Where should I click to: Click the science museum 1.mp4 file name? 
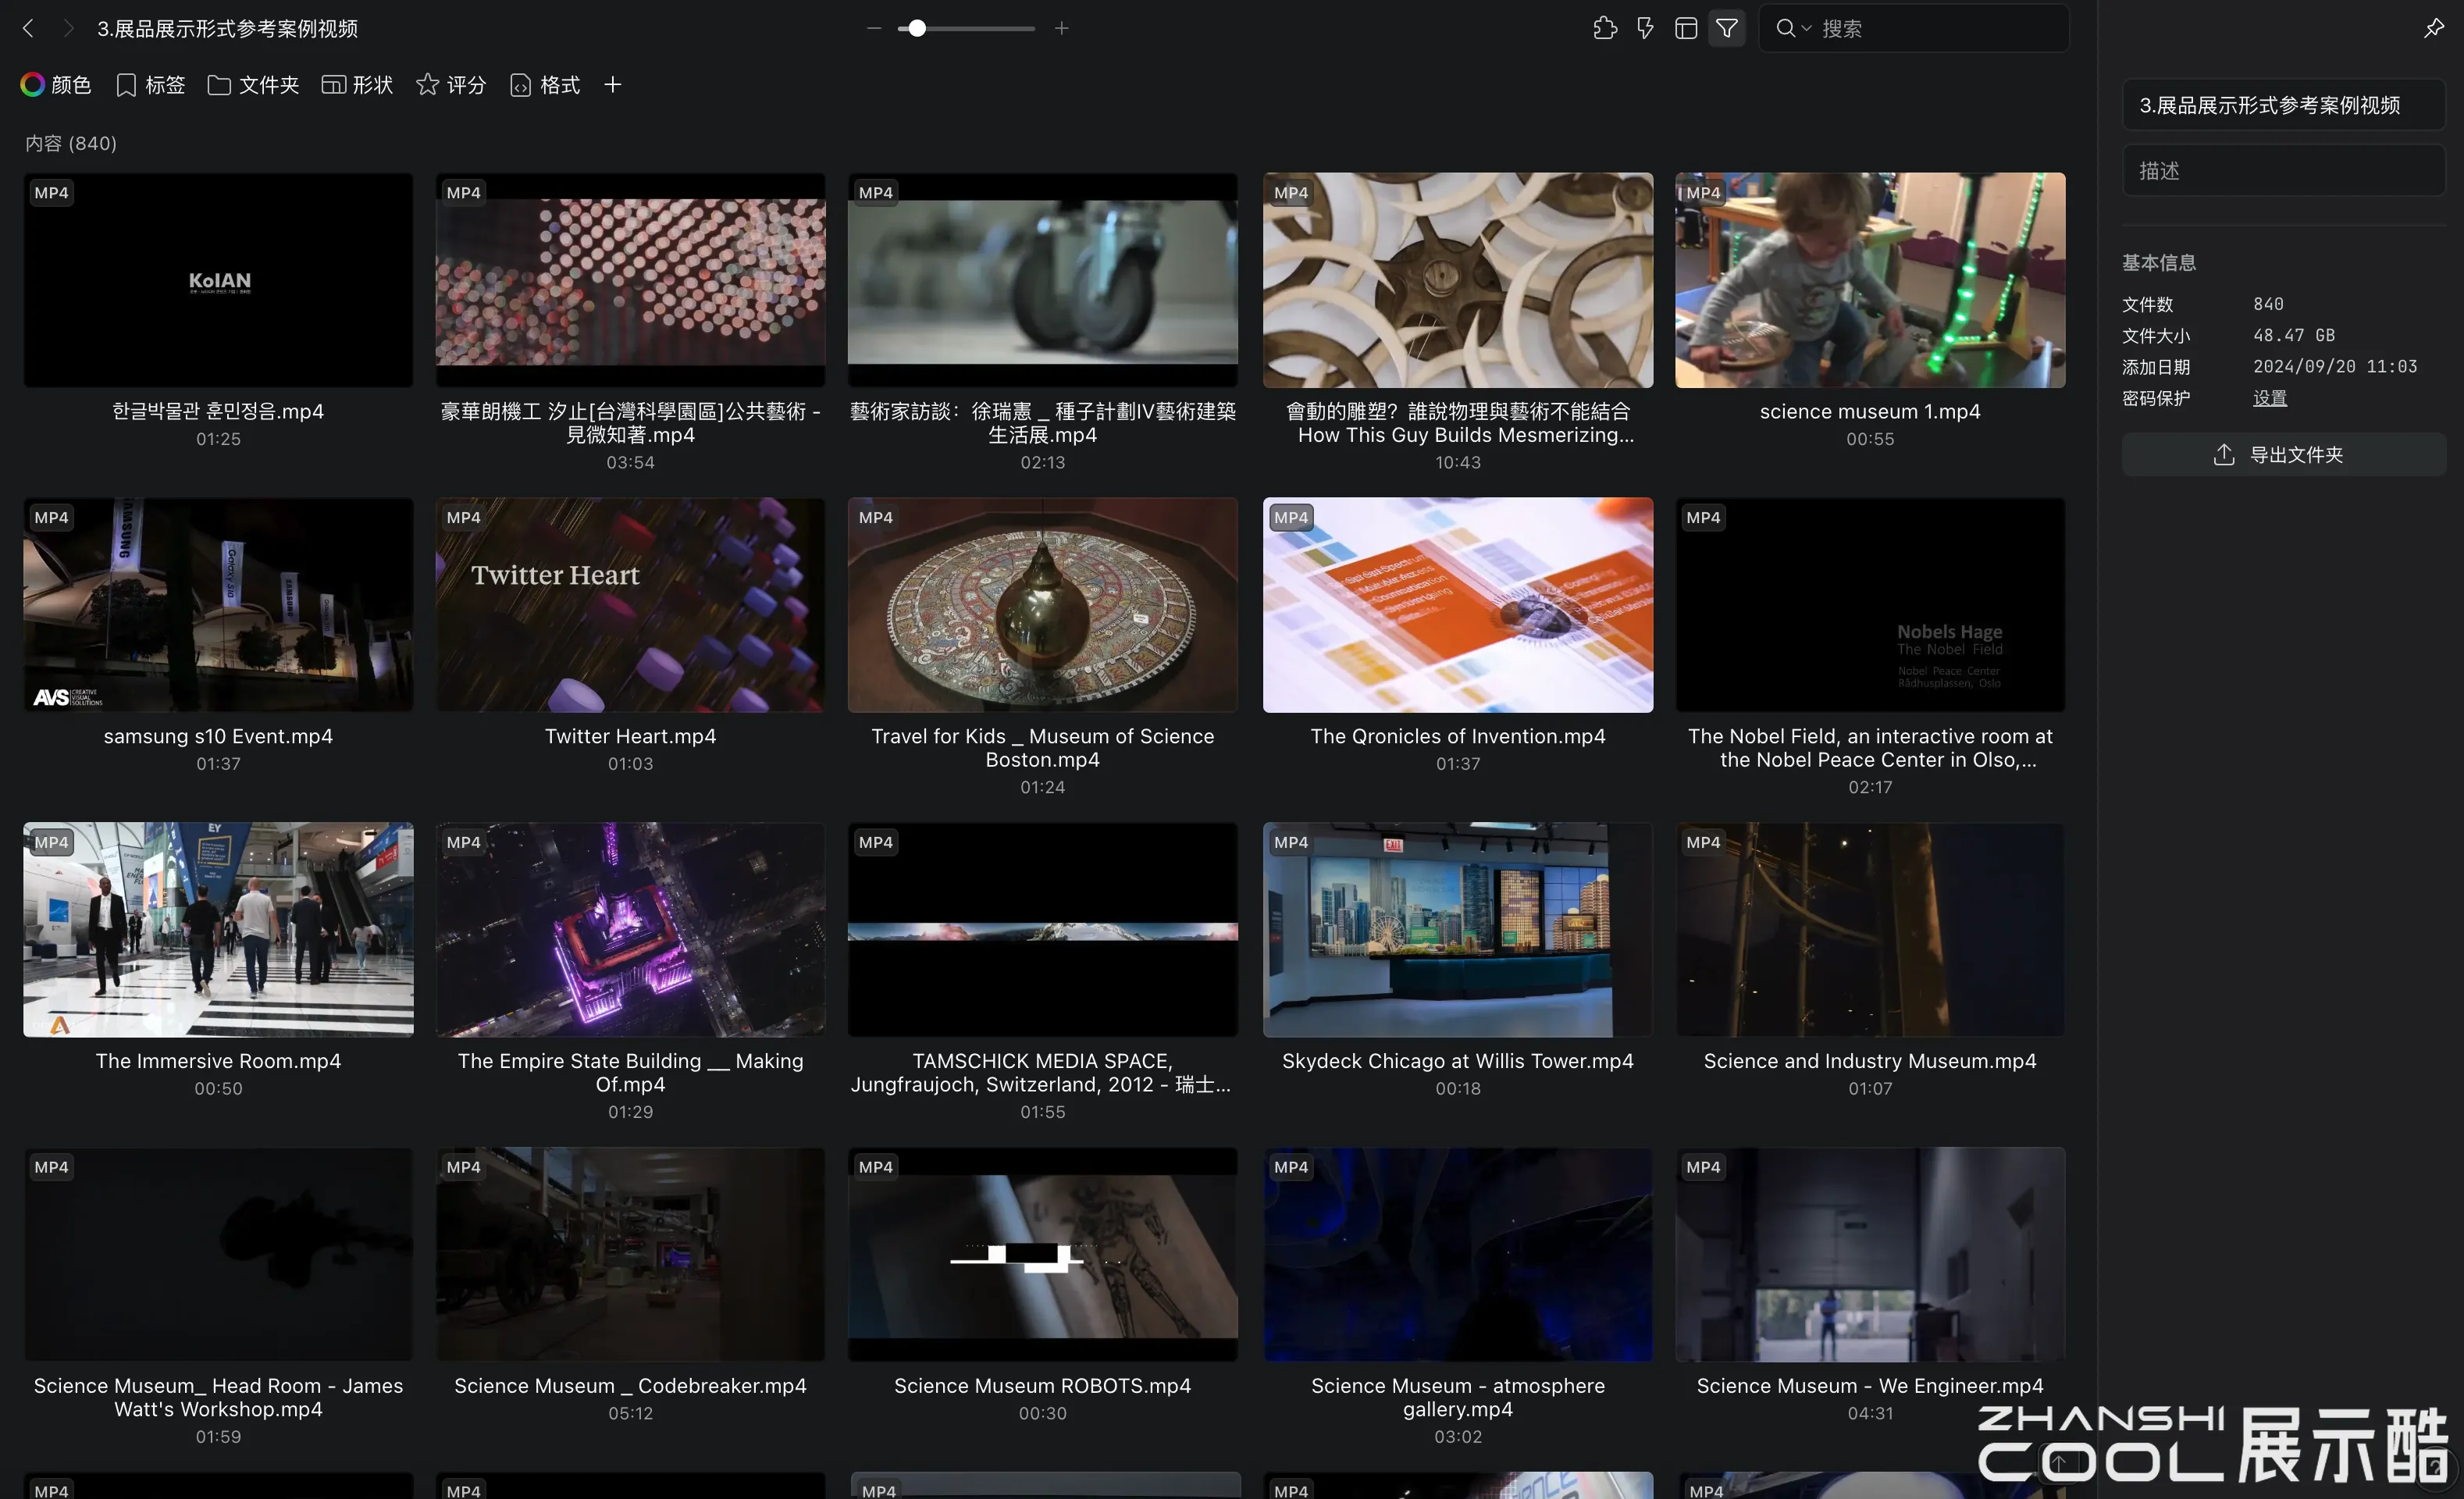tap(1870, 412)
